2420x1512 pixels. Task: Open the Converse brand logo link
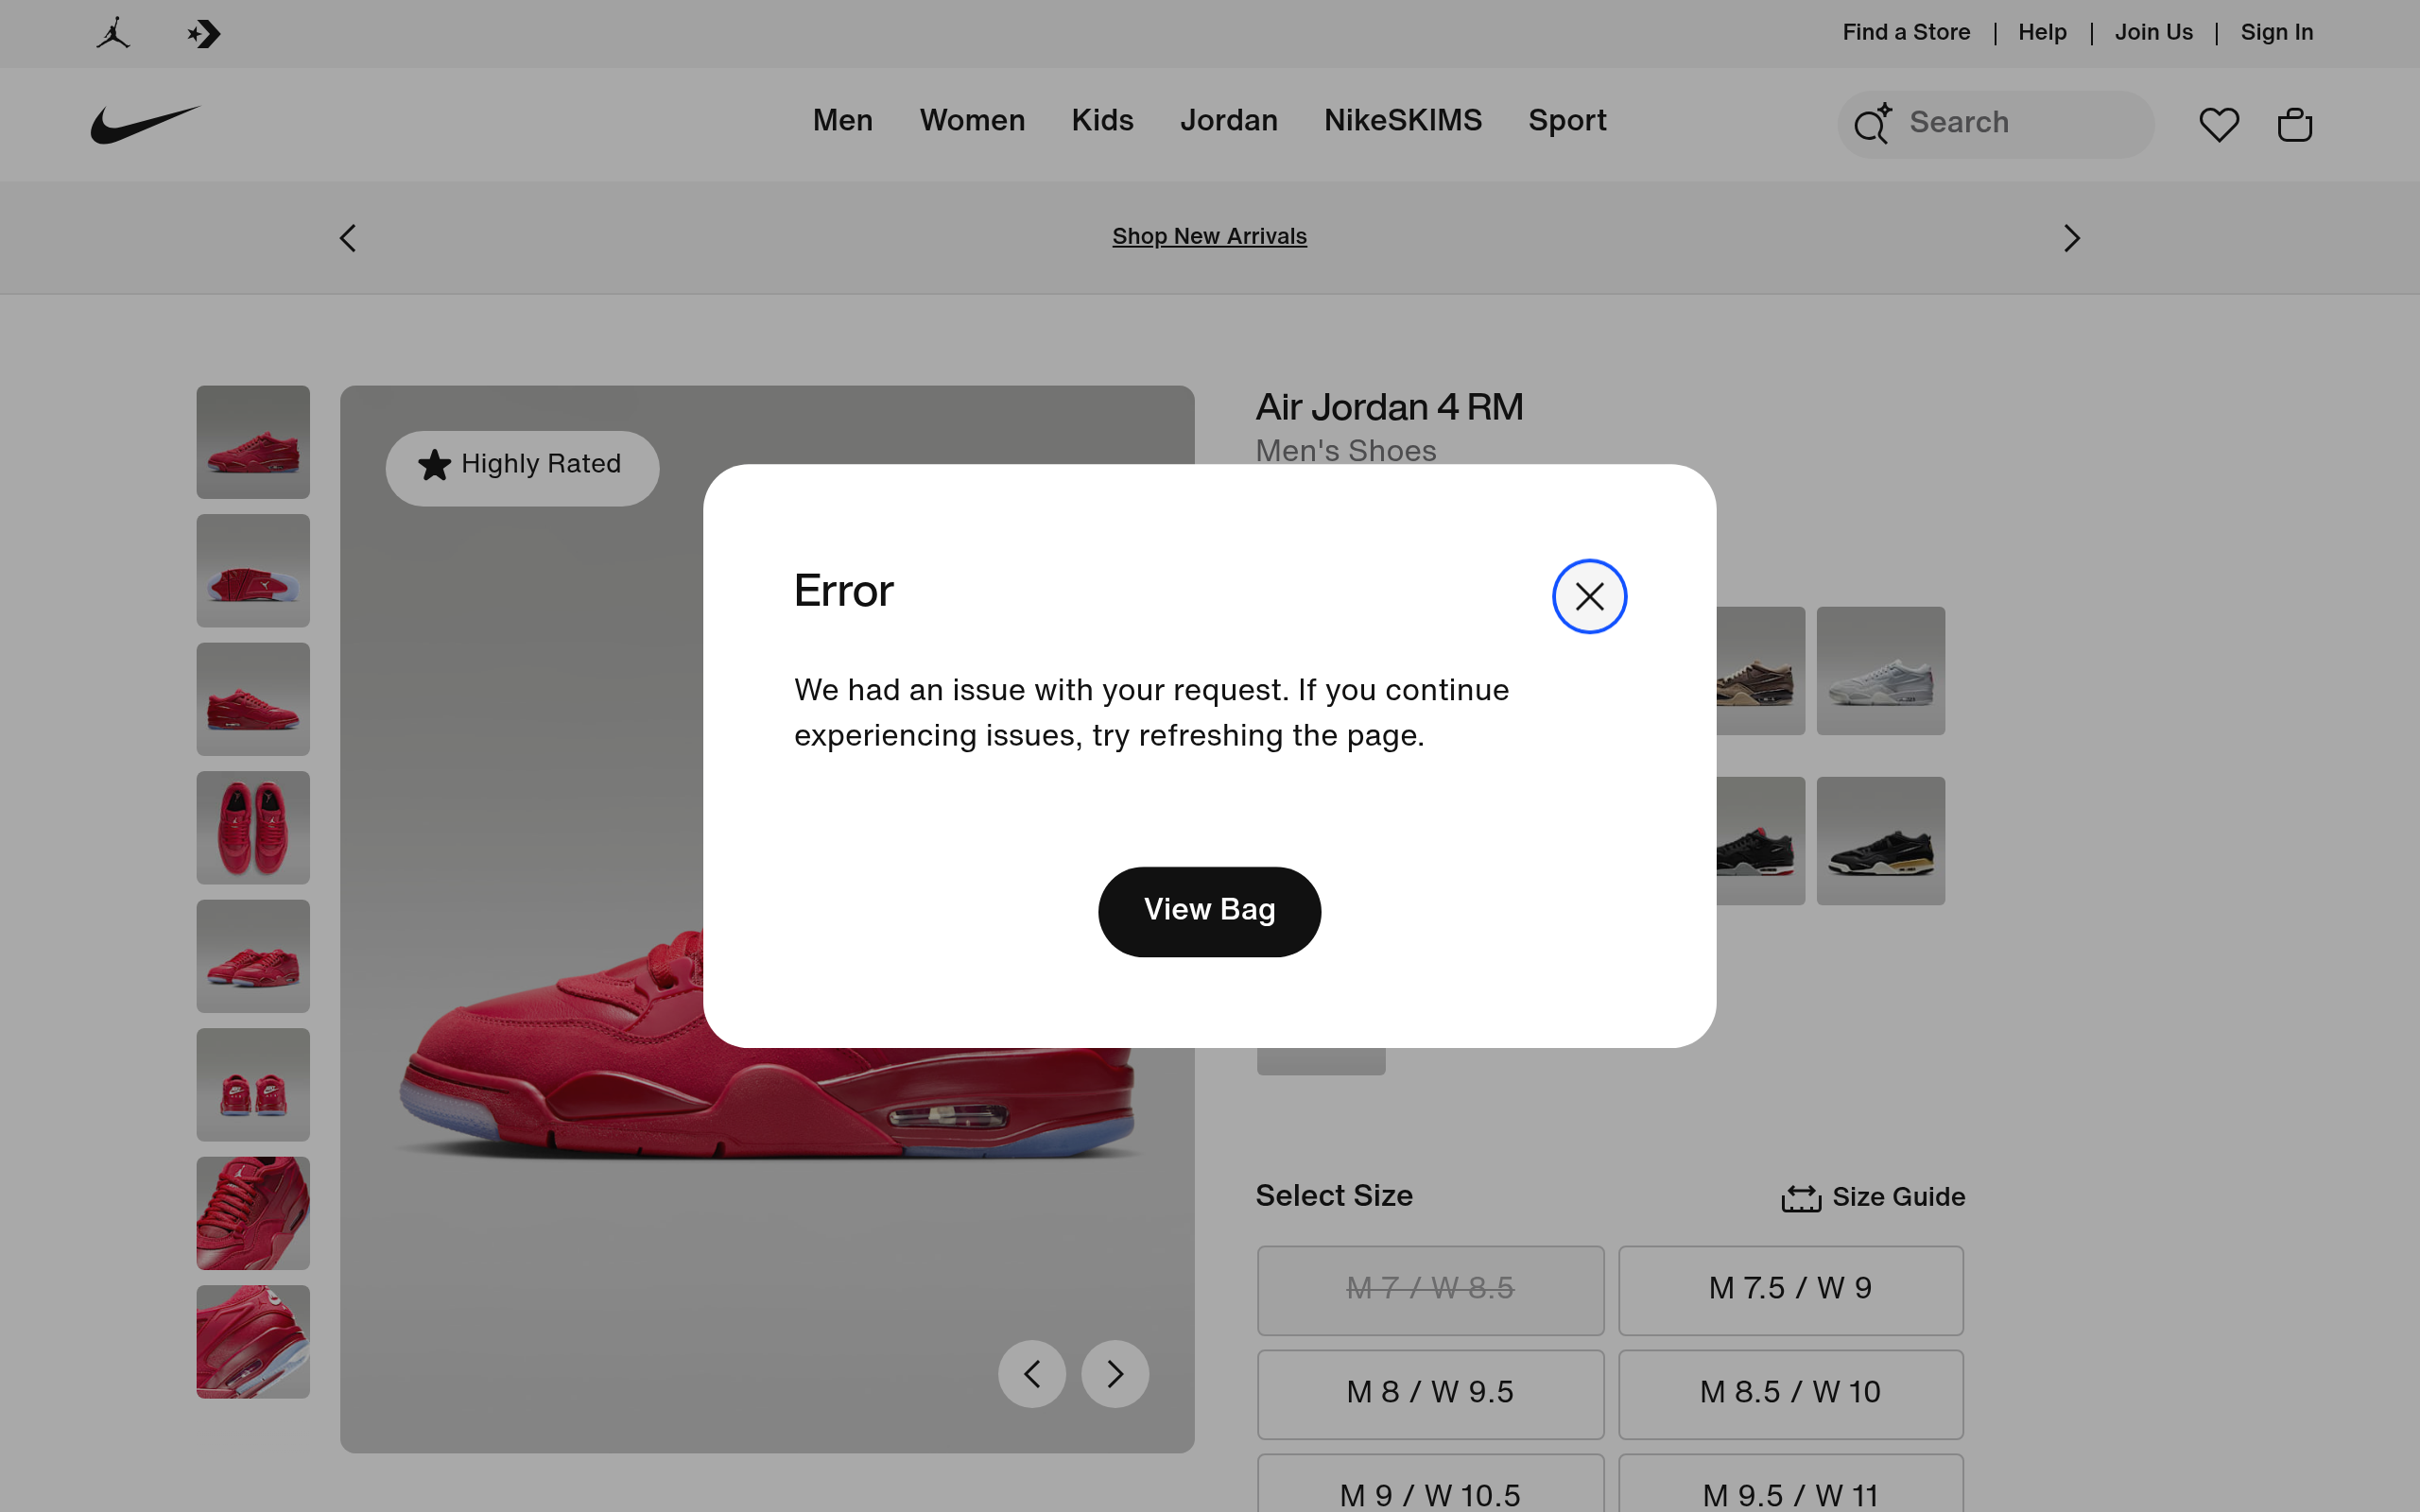[204, 34]
